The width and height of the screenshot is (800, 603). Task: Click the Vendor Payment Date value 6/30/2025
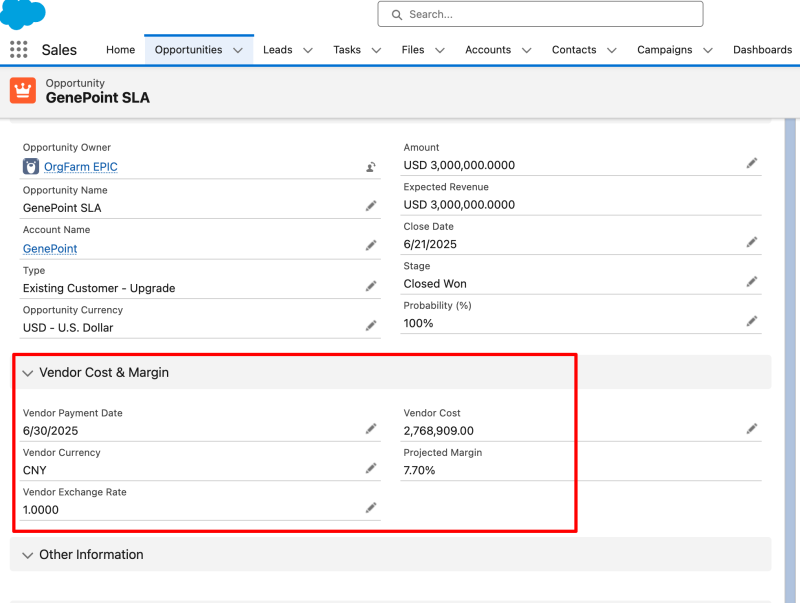point(51,431)
